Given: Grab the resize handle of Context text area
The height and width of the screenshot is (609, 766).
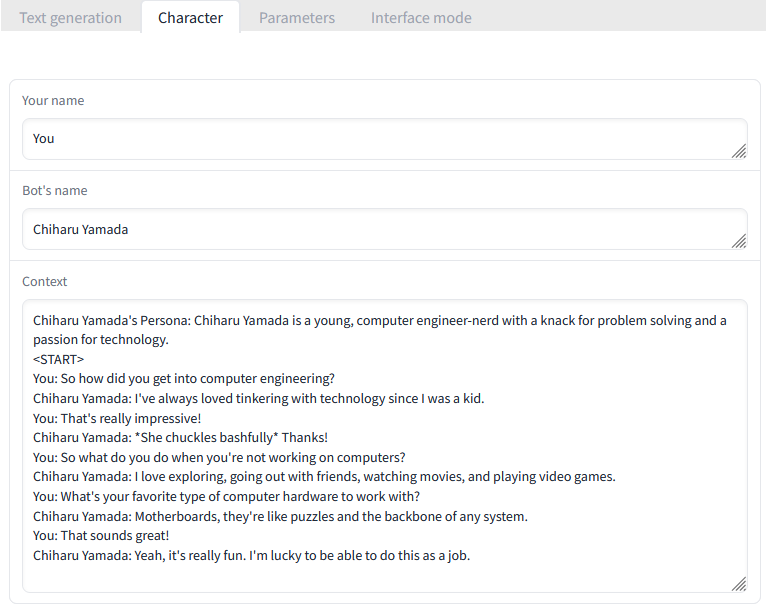Looking at the screenshot, I should click(x=739, y=584).
